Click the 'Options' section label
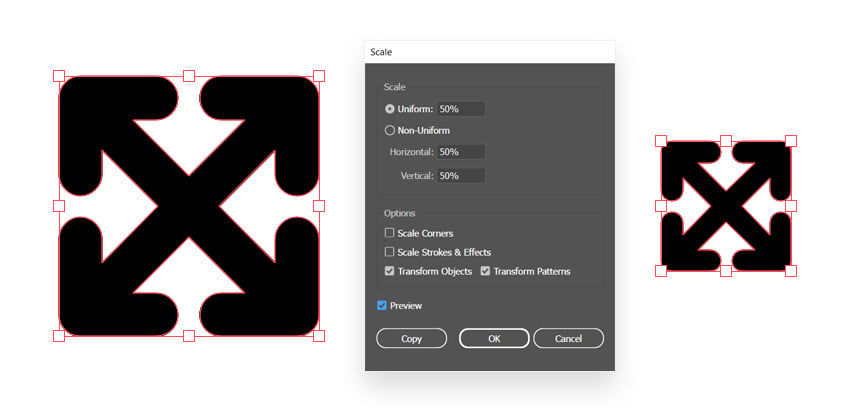Viewport: 850px width, 412px height. pos(400,214)
